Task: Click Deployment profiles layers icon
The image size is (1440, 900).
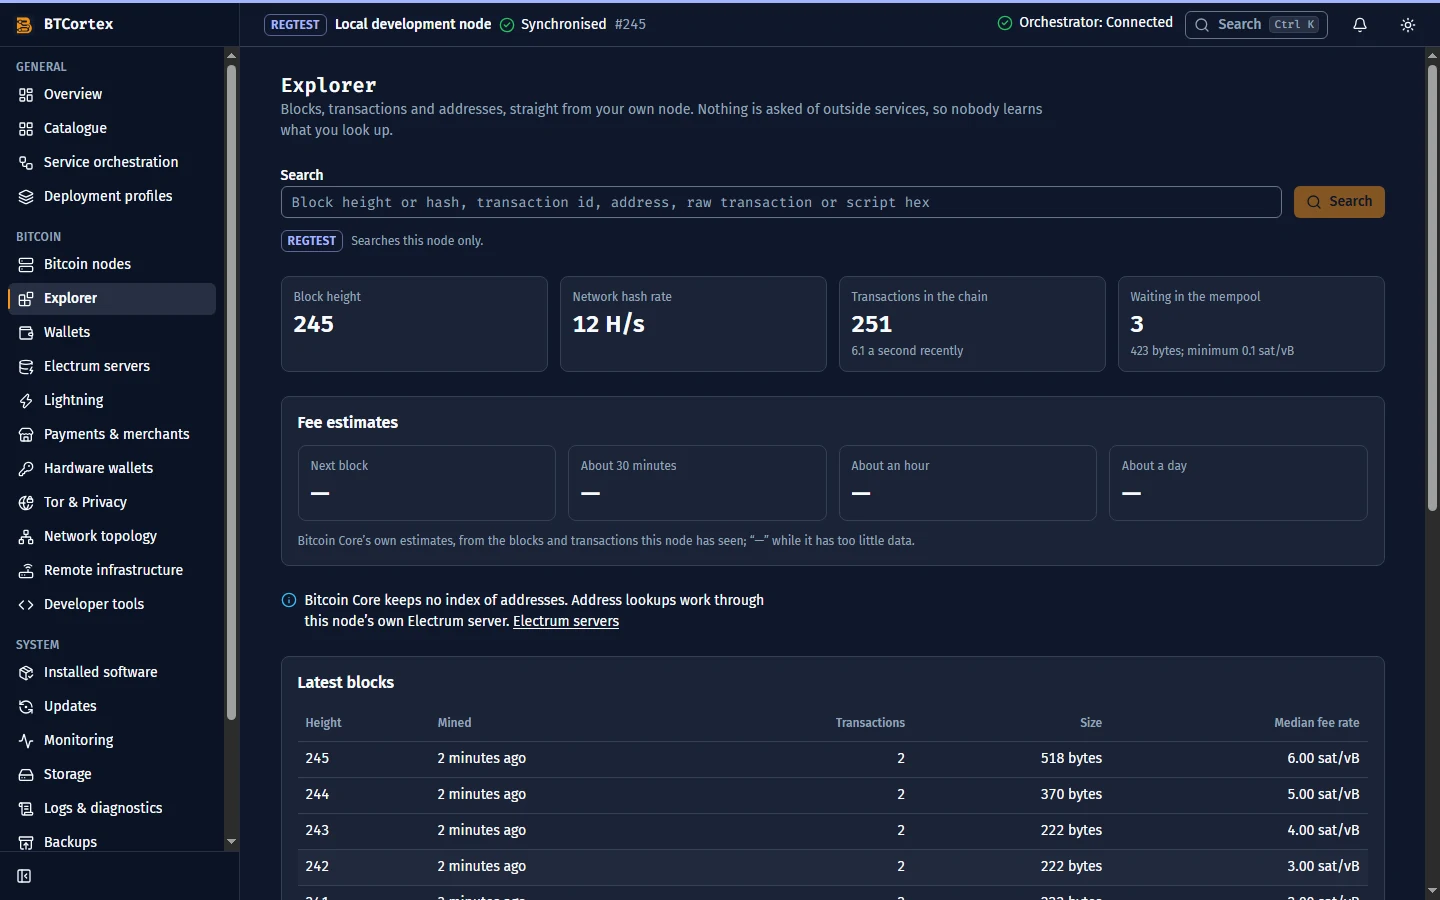Action: coord(26,197)
